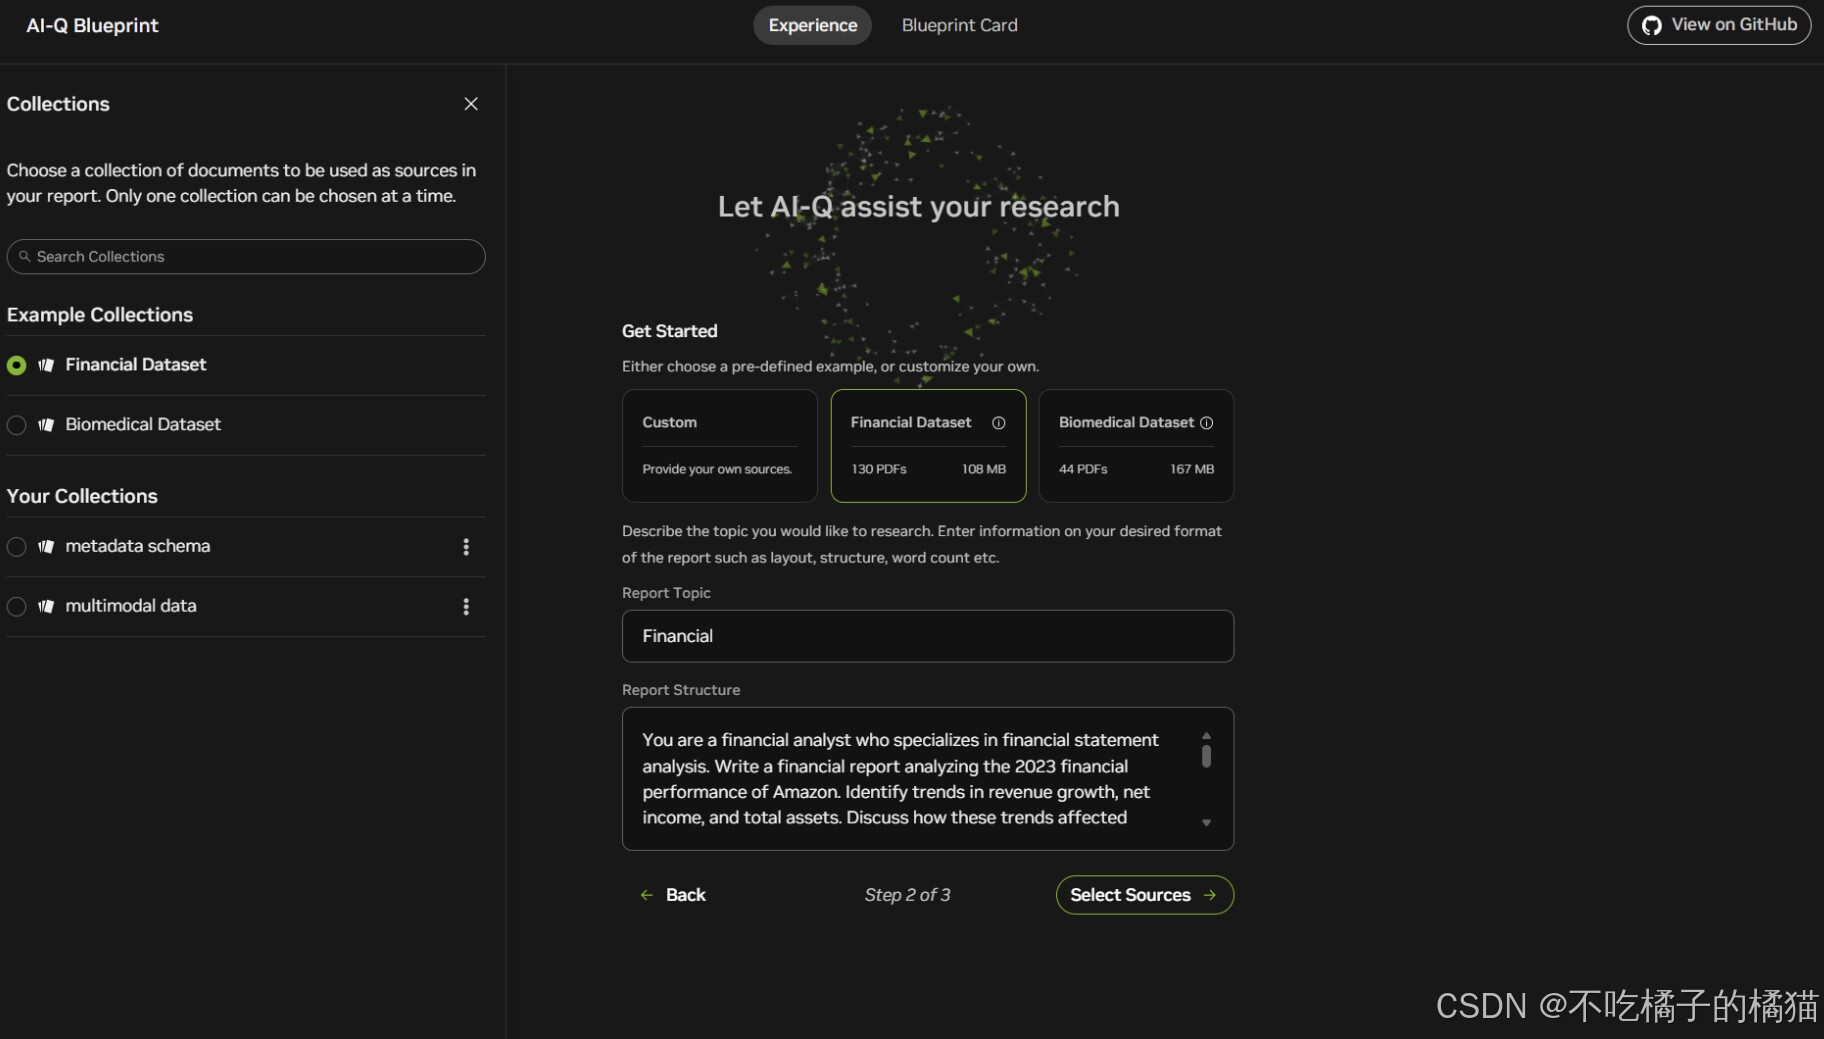Screen dimensions: 1824x1039
Task: Choose the Biomedical Dataset example card
Action: [x=1136, y=445]
